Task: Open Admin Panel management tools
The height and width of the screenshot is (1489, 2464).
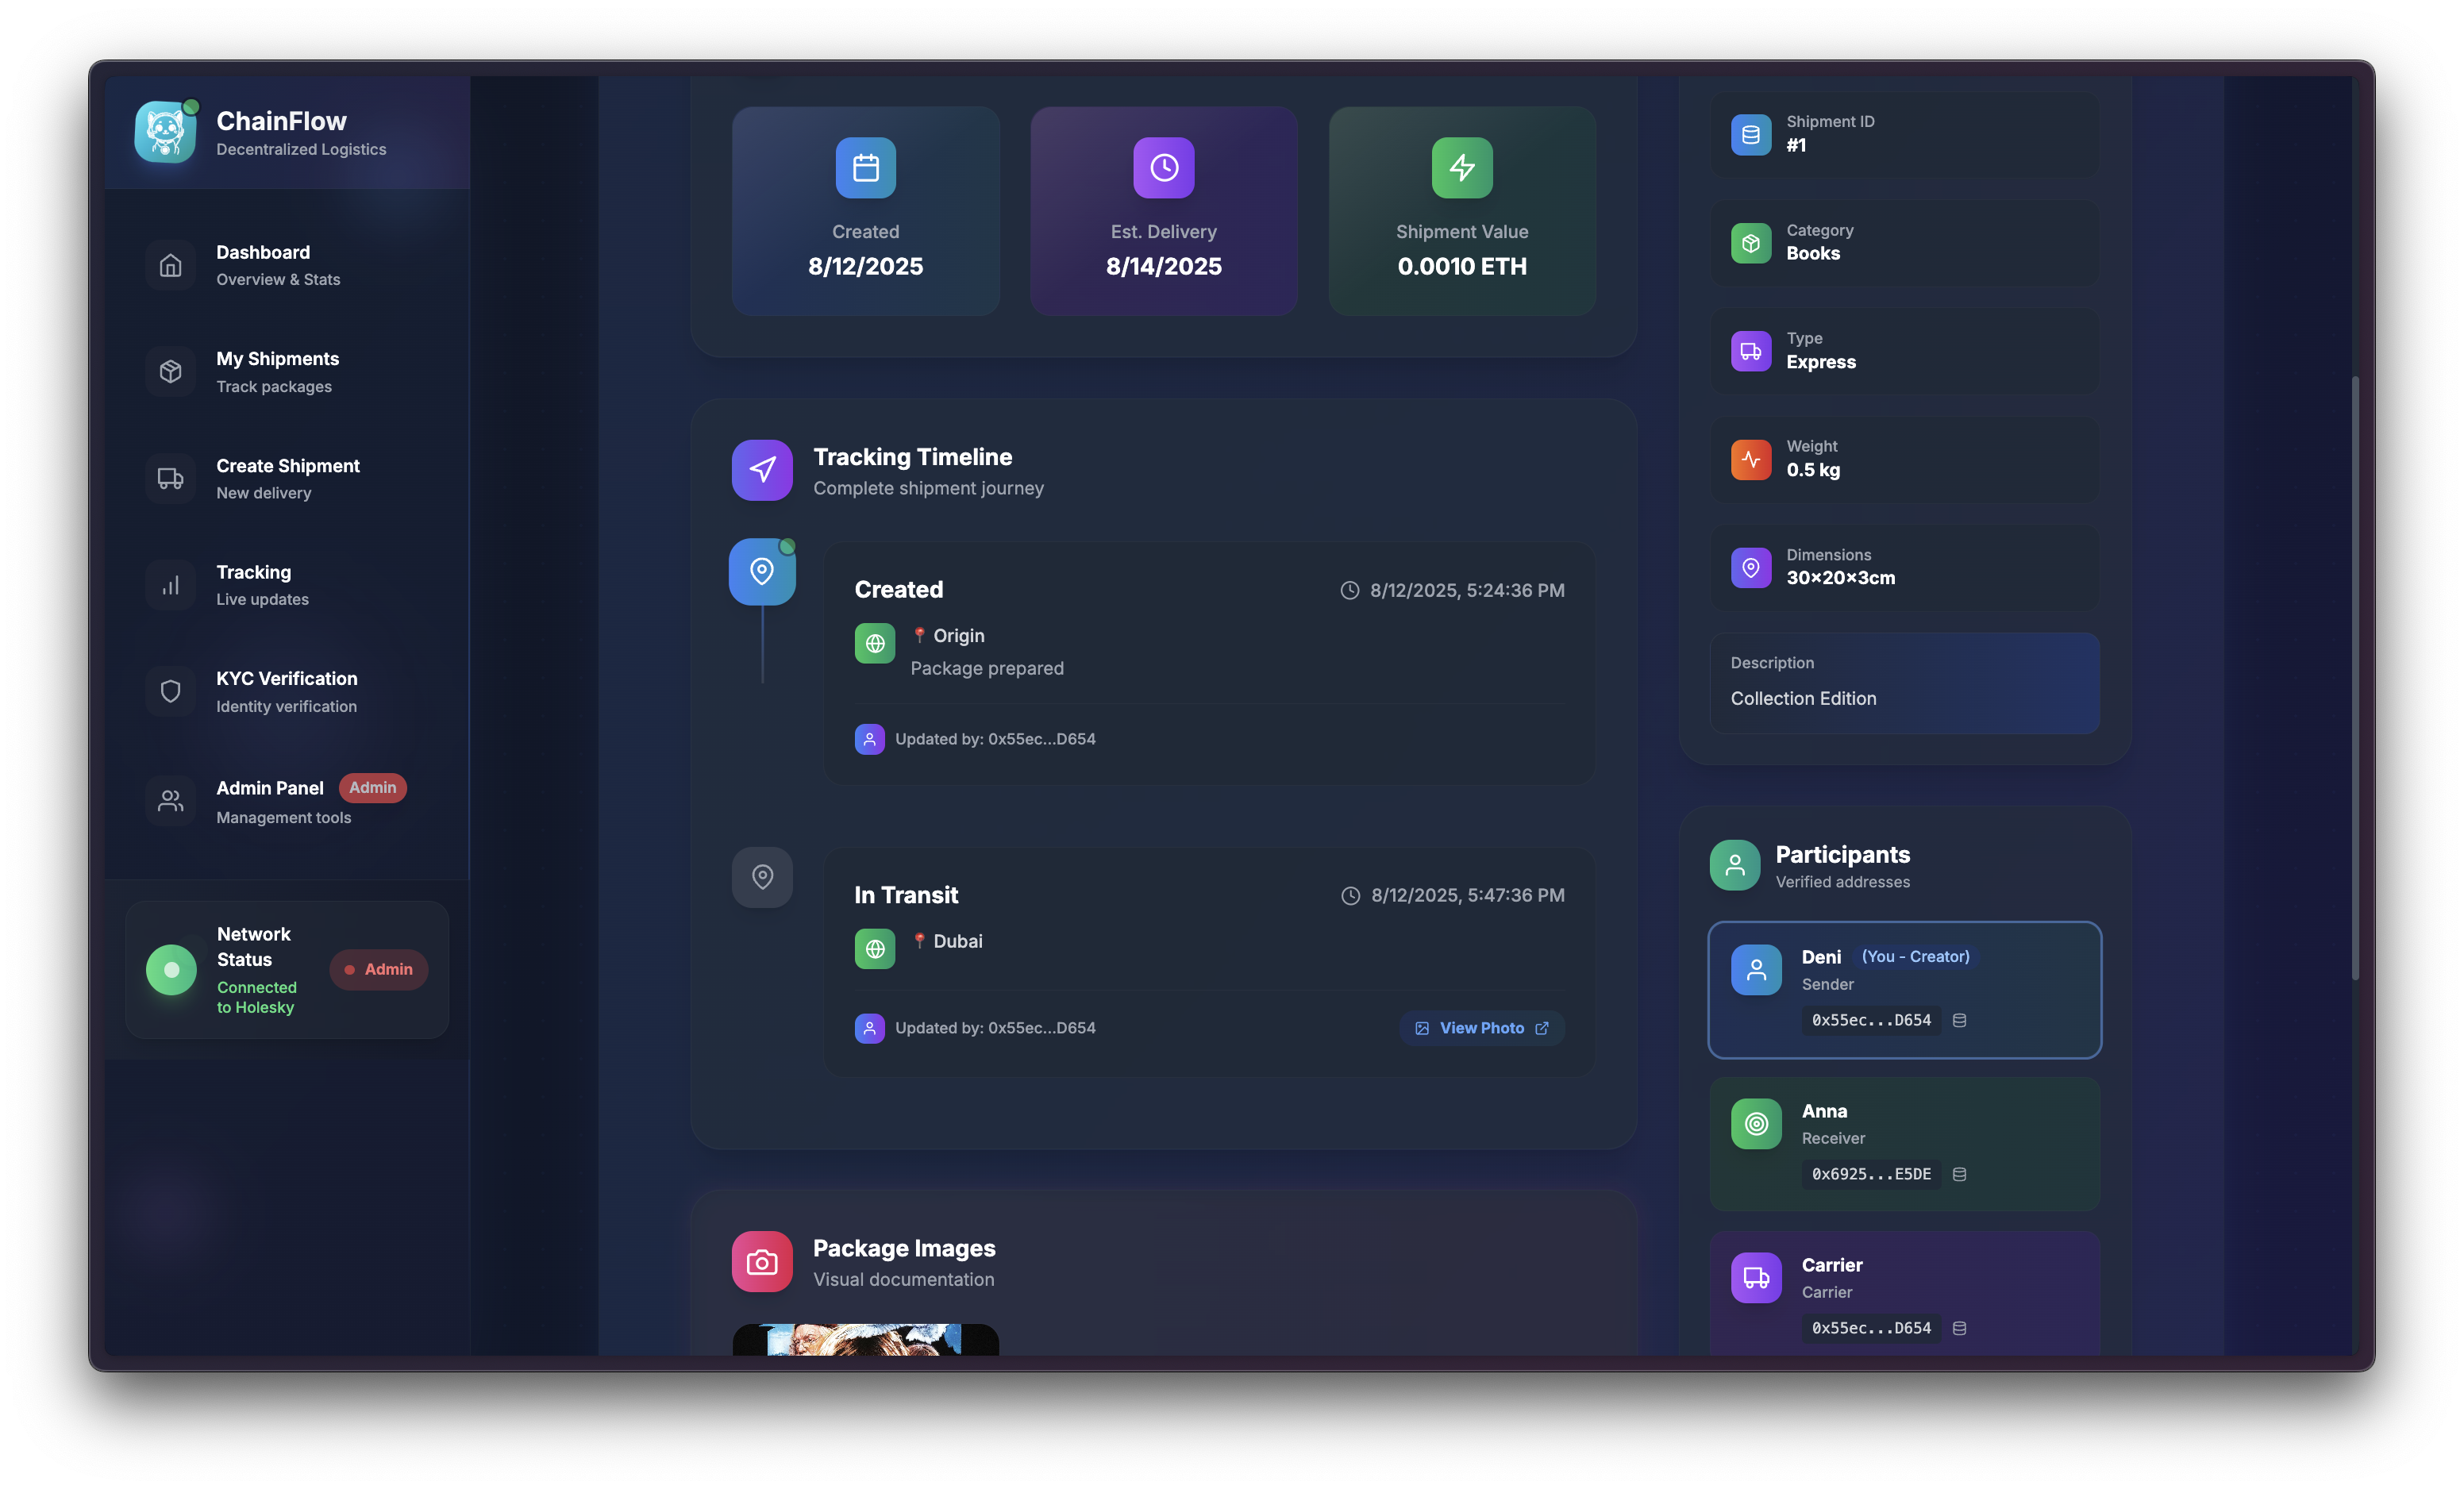Action: click(270, 801)
